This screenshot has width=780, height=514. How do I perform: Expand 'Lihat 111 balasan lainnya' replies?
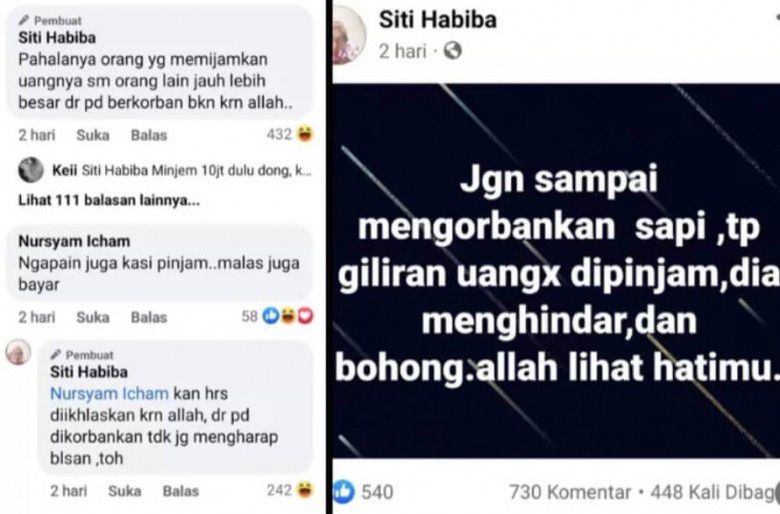(x=109, y=201)
